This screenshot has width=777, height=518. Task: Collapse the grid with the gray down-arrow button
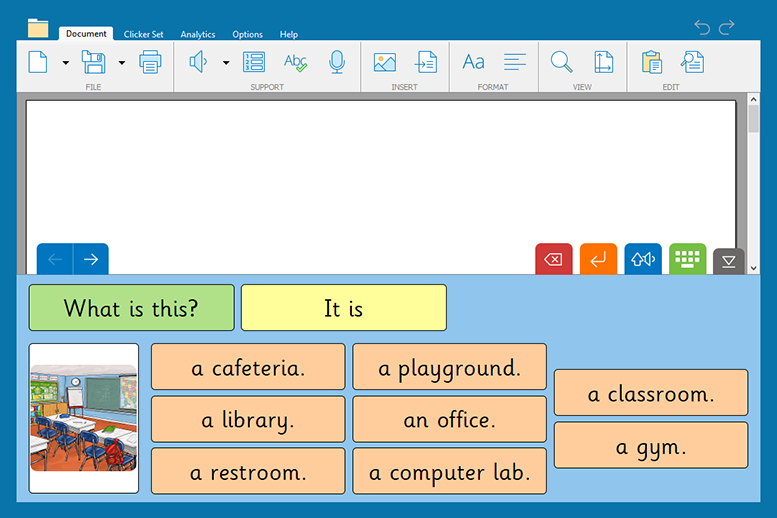point(728,262)
